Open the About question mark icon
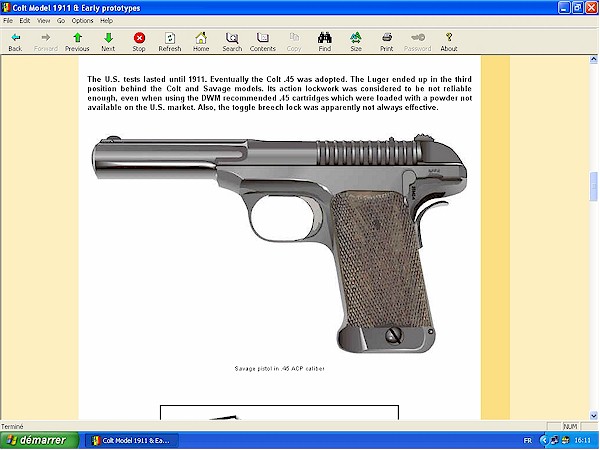 tap(449, 42)
